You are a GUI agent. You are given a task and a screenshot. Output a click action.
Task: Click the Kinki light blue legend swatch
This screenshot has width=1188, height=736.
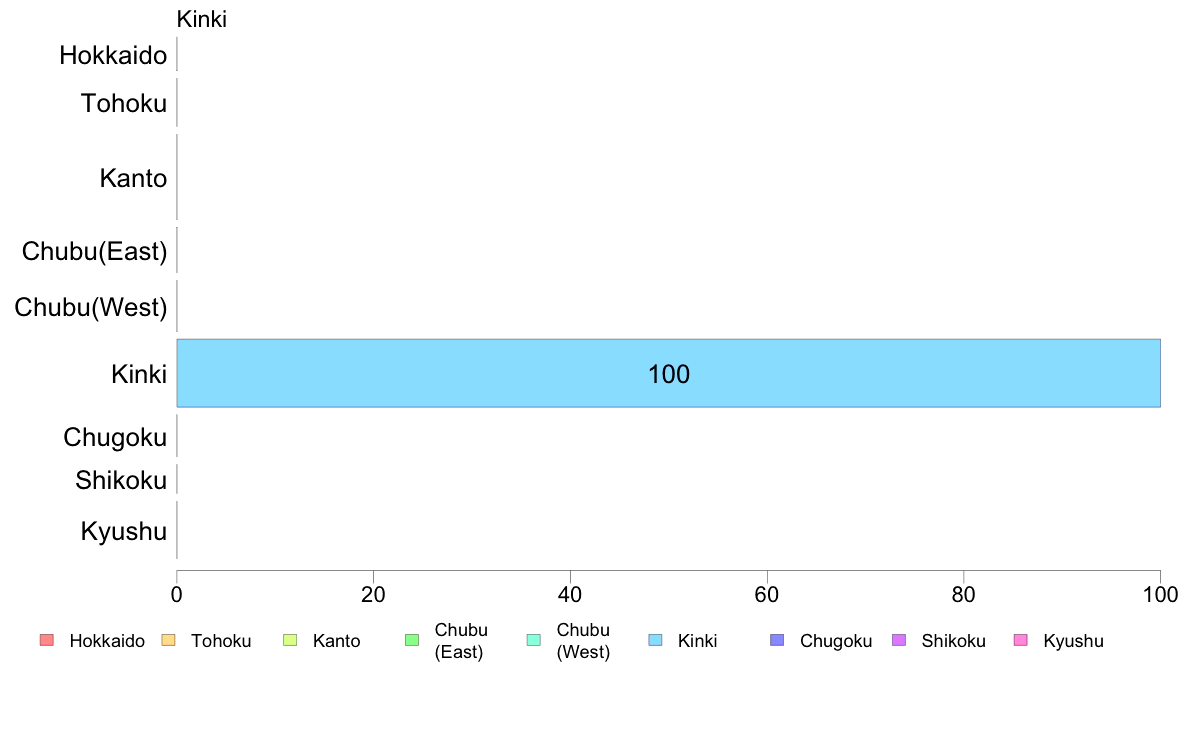click(655, 641)
